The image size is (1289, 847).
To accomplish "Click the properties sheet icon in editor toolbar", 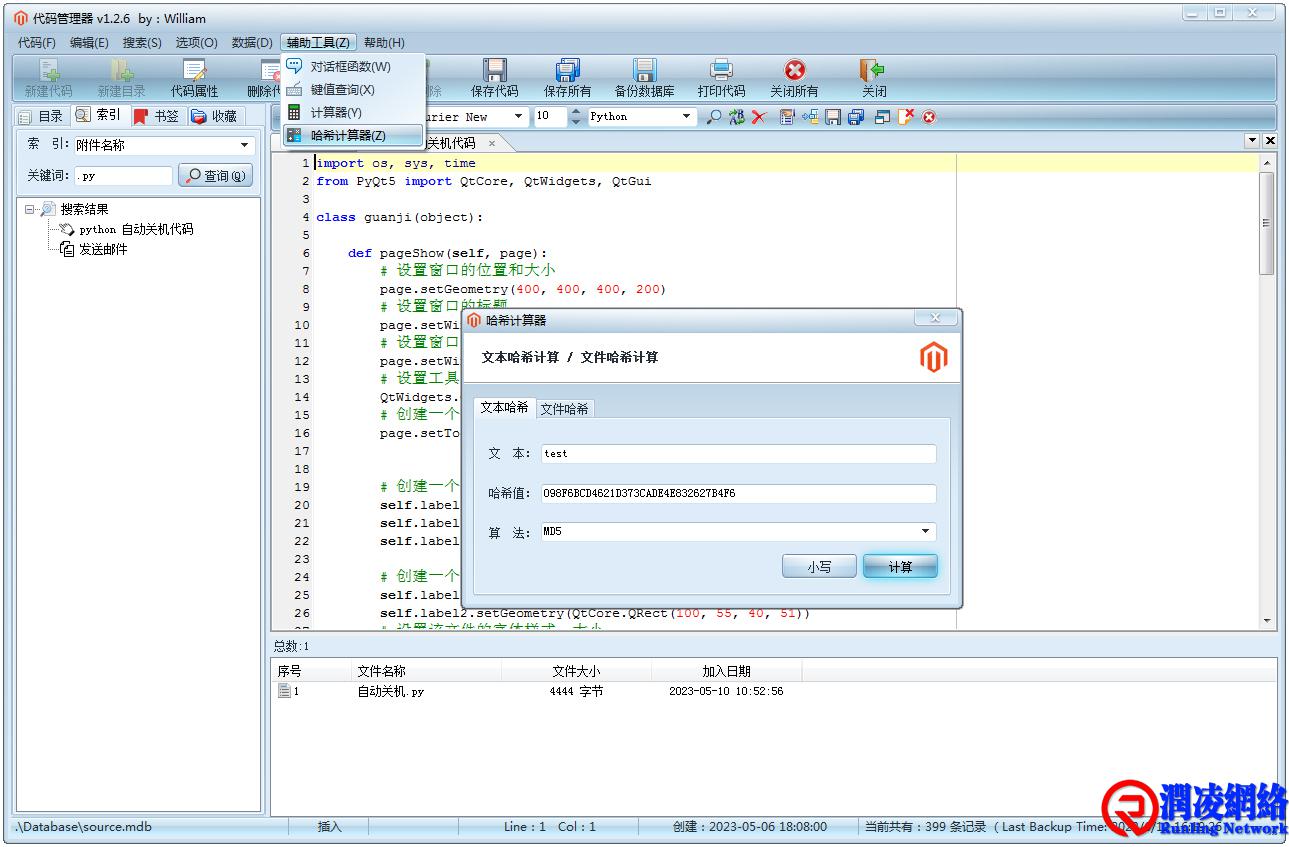I will tap(787, 117).
